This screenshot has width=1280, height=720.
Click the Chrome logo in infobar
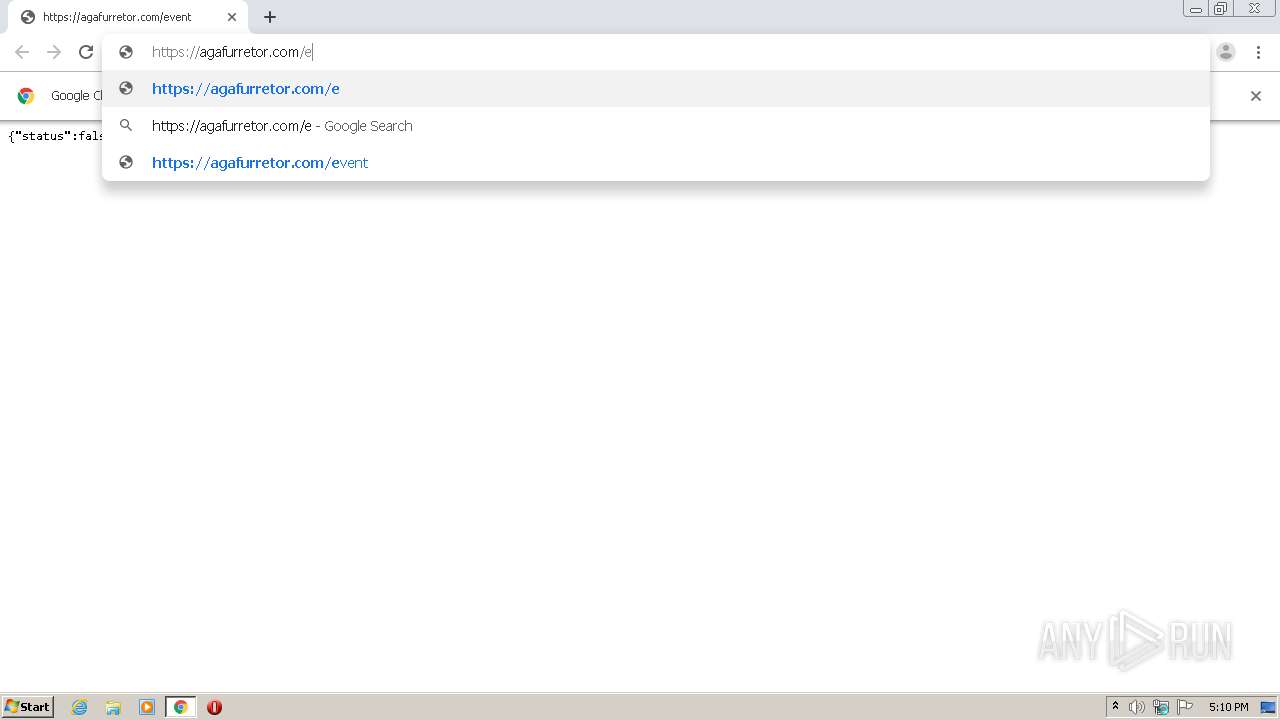click(x=26, y=96)
